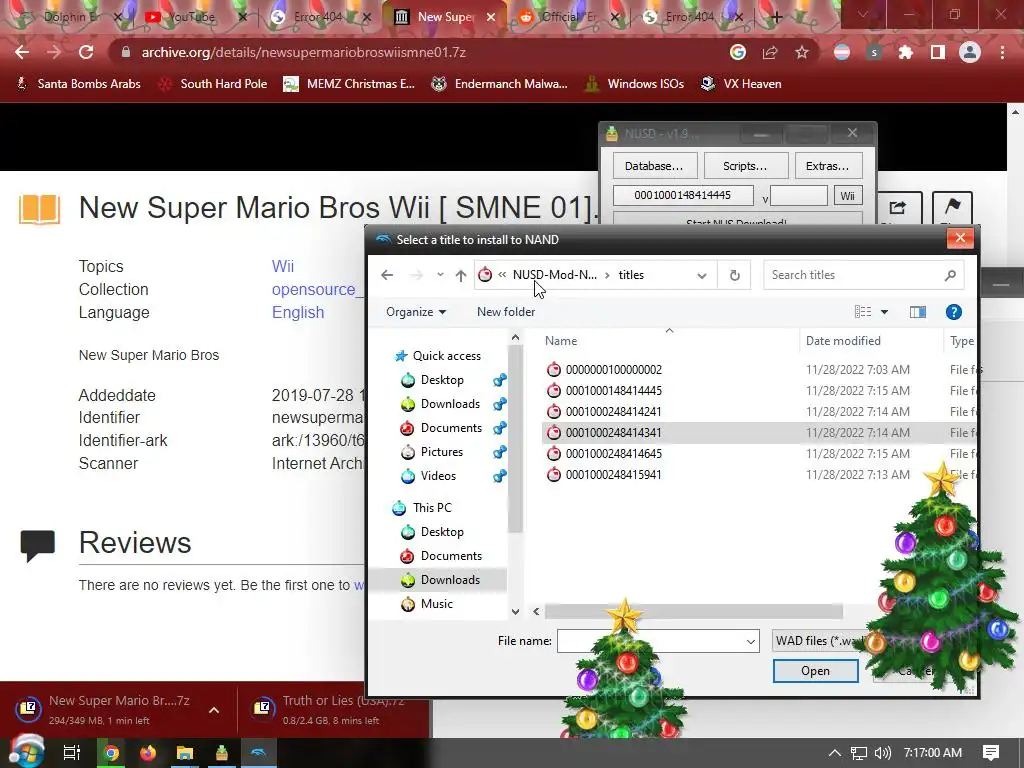
Task: Select This PC in sidebar
Action: pyautogui.click(x=432, y=508)
